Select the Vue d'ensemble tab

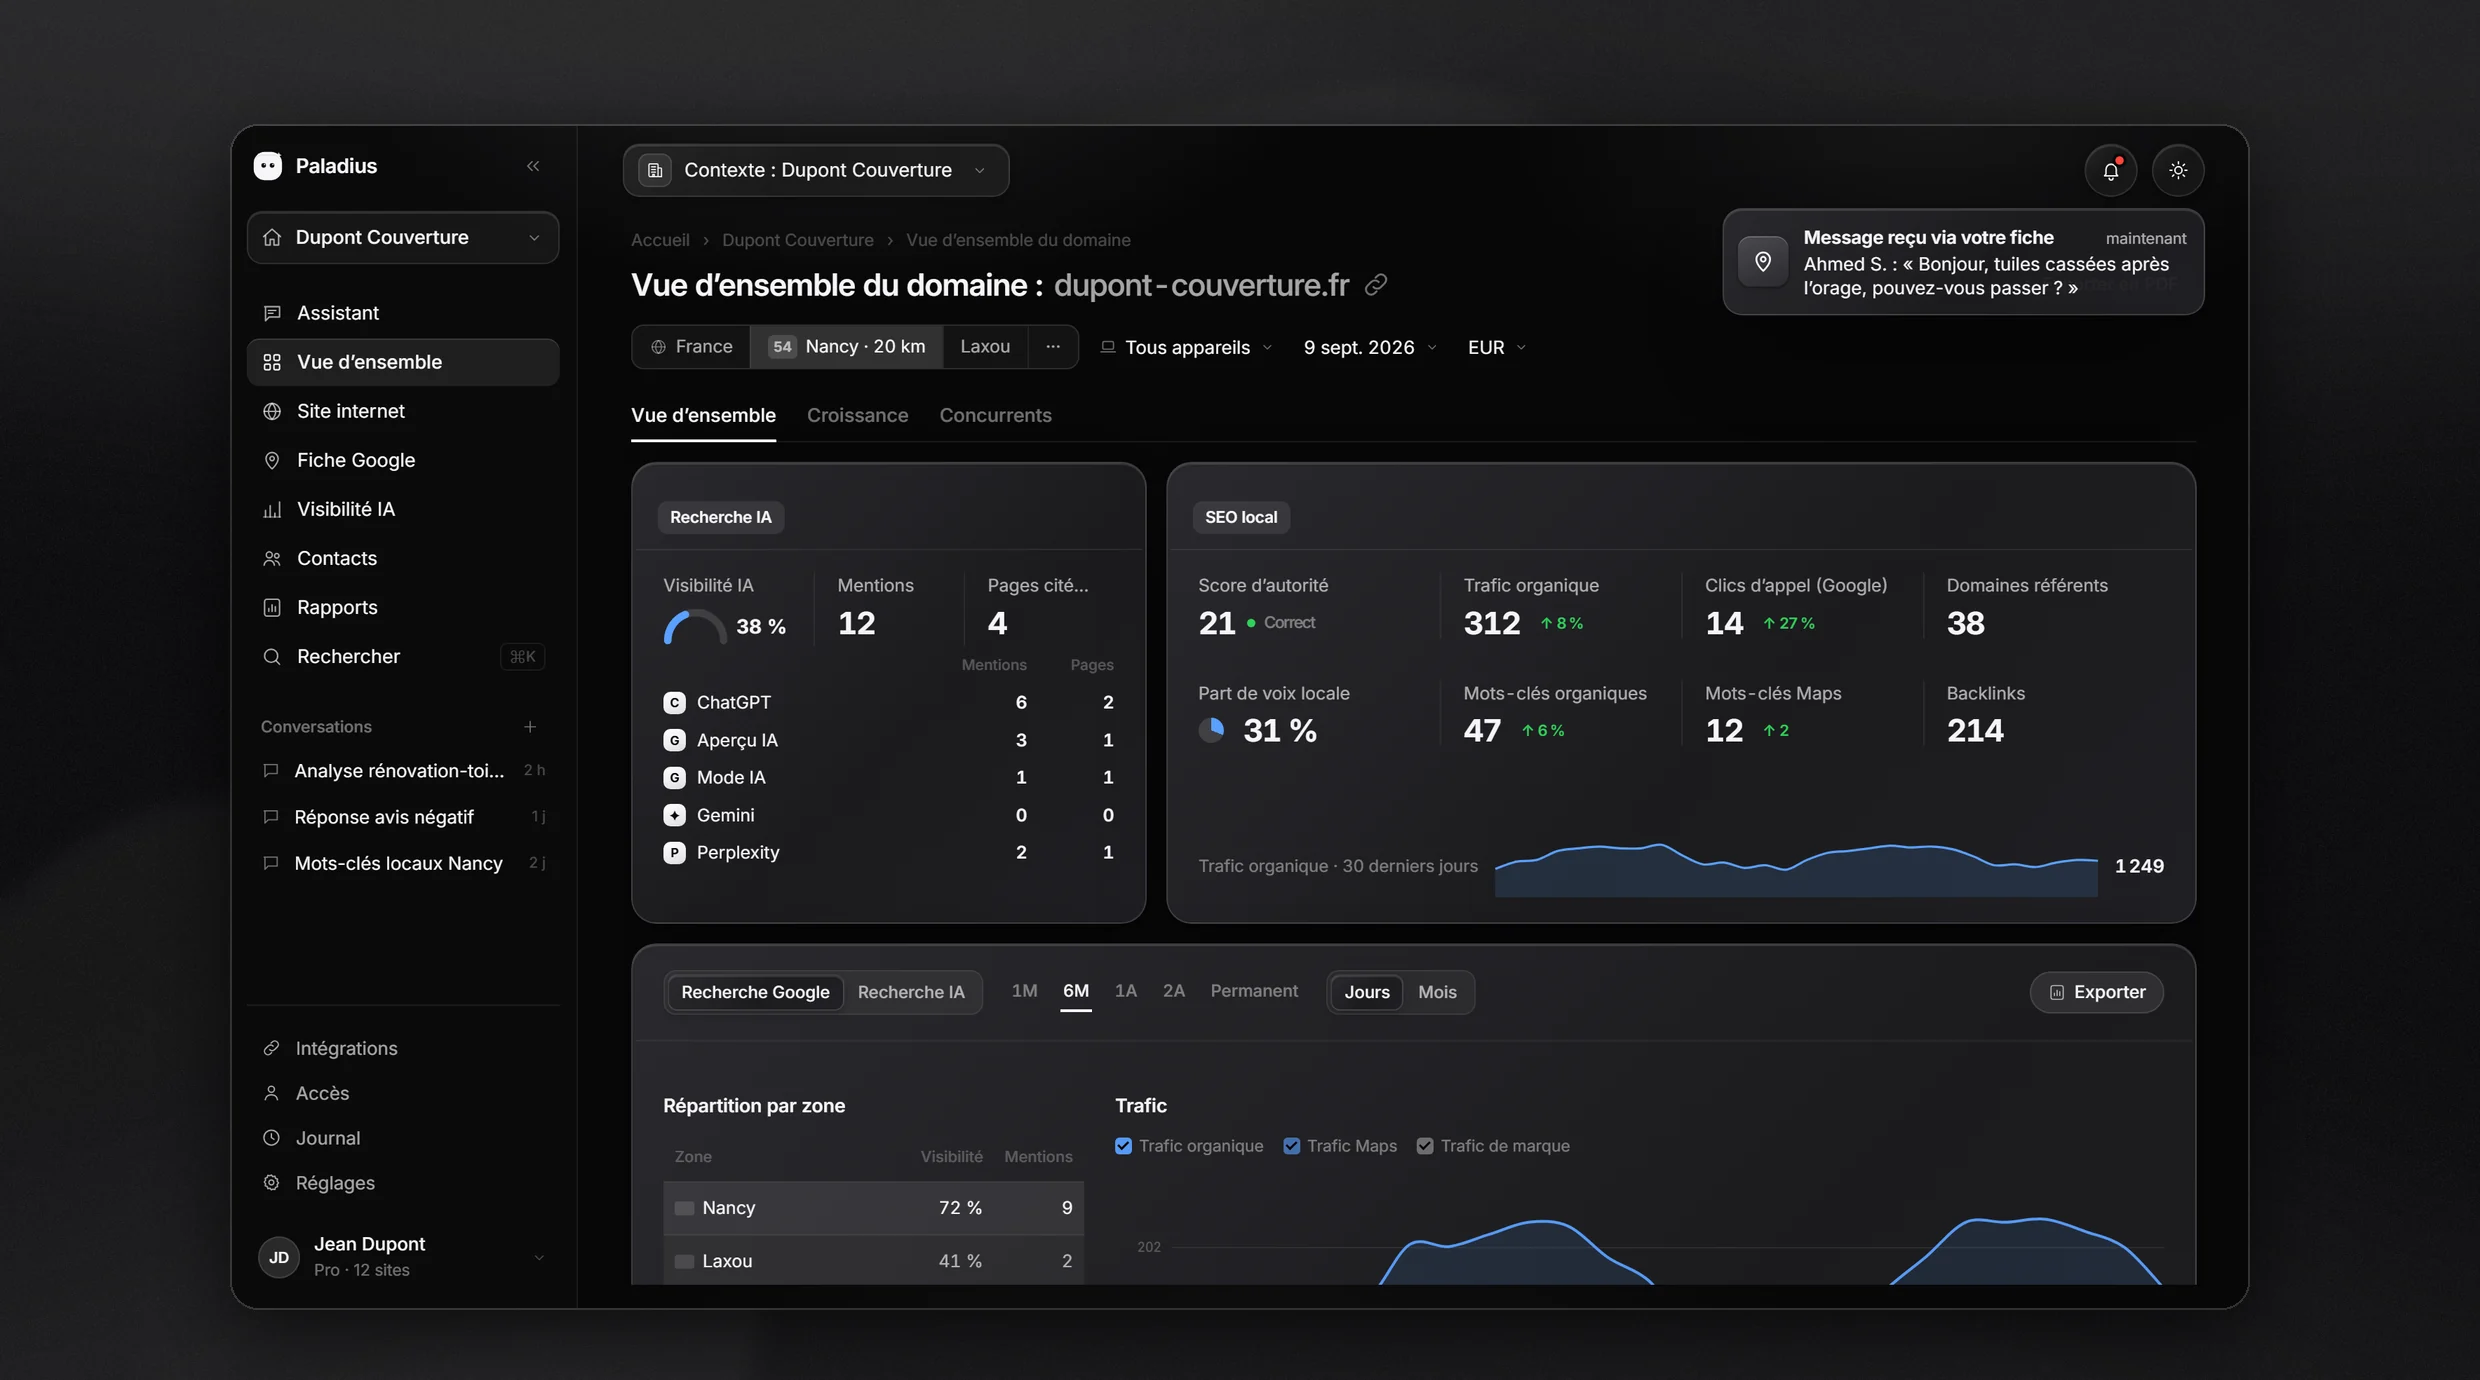(x=703, y=415)
